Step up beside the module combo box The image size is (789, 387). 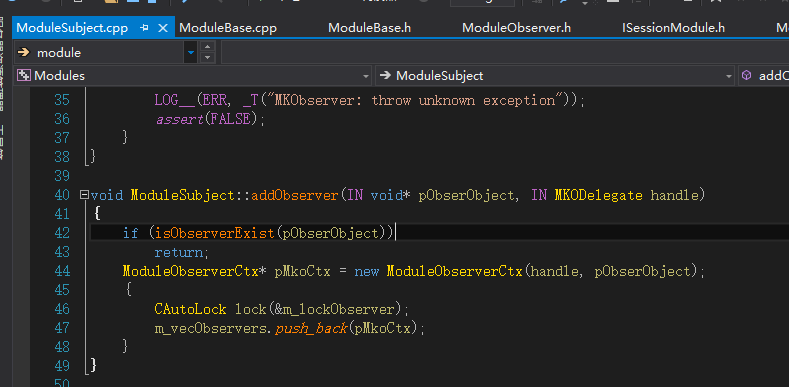[207, 47]
